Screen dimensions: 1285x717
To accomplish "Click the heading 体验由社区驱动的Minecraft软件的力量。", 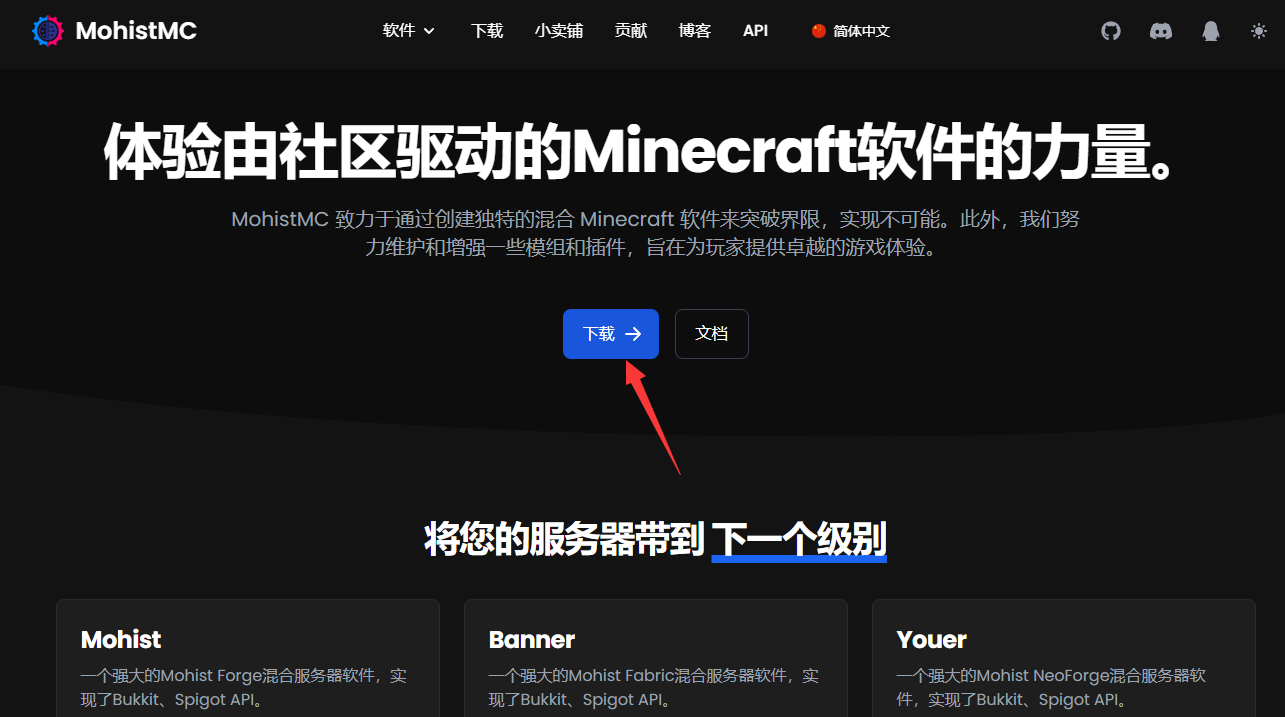I will 638,153.
